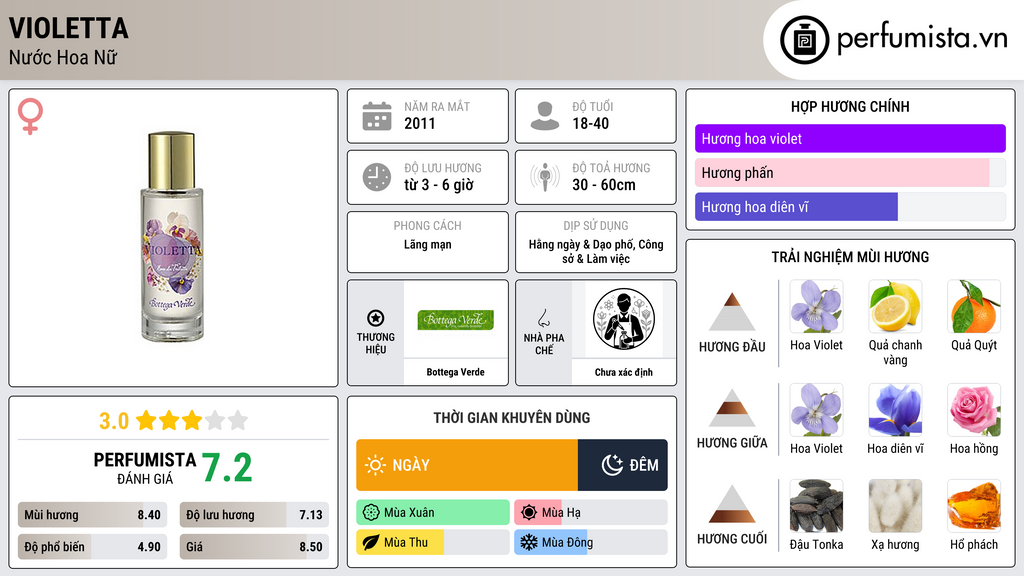Click the sun icon in the Ngày bar
Image resolution: width=1024 pixels, height=576 pixels.
pyautogui.click(x=376, y=465)
